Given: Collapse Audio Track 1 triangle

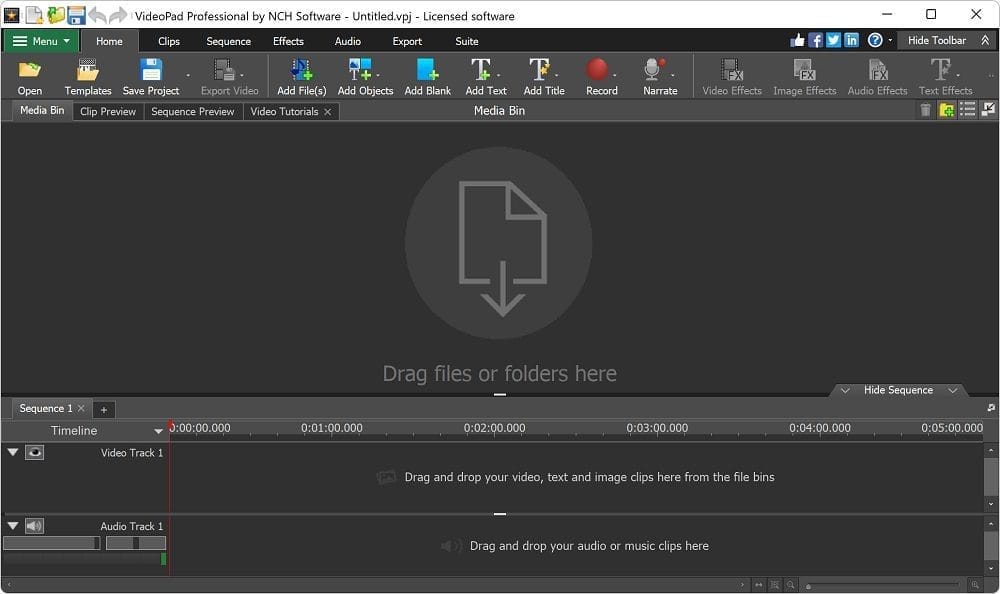Looking at the screenshot, I should coord(13,526).
